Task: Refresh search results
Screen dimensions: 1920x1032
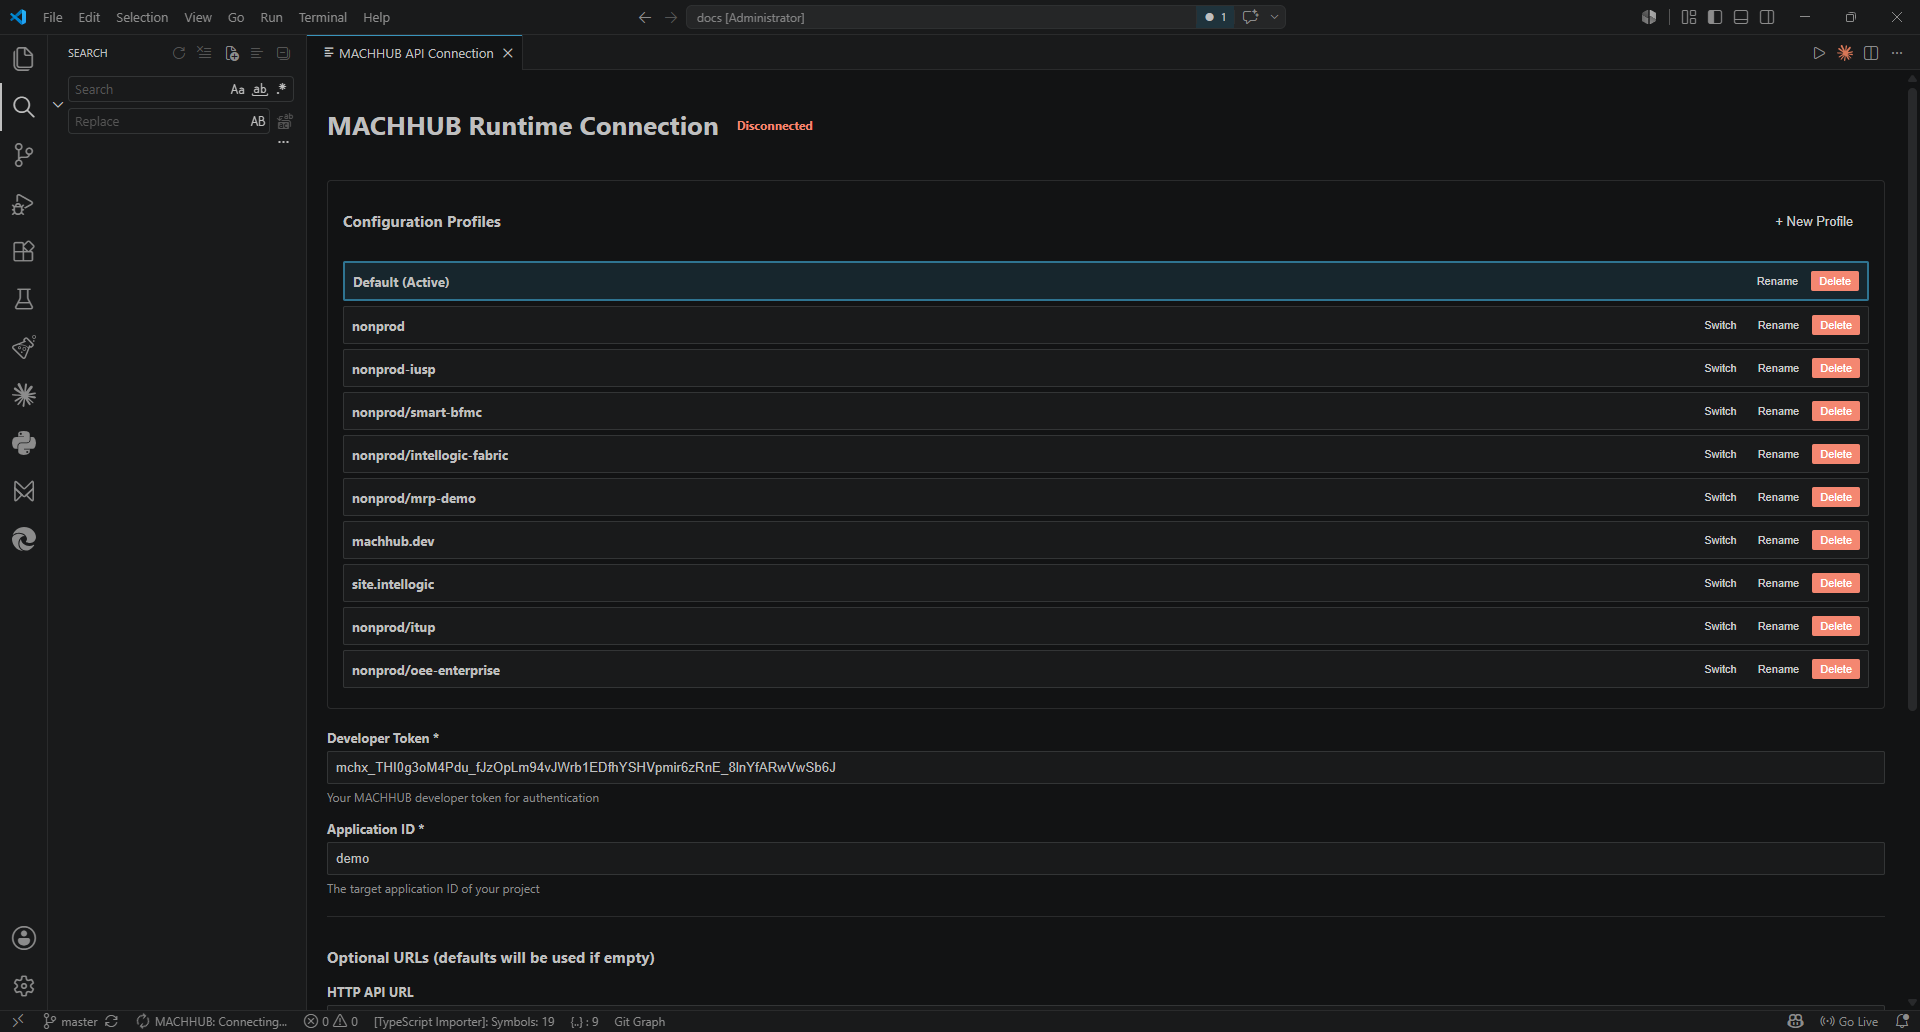Action: tap(179, 53)
